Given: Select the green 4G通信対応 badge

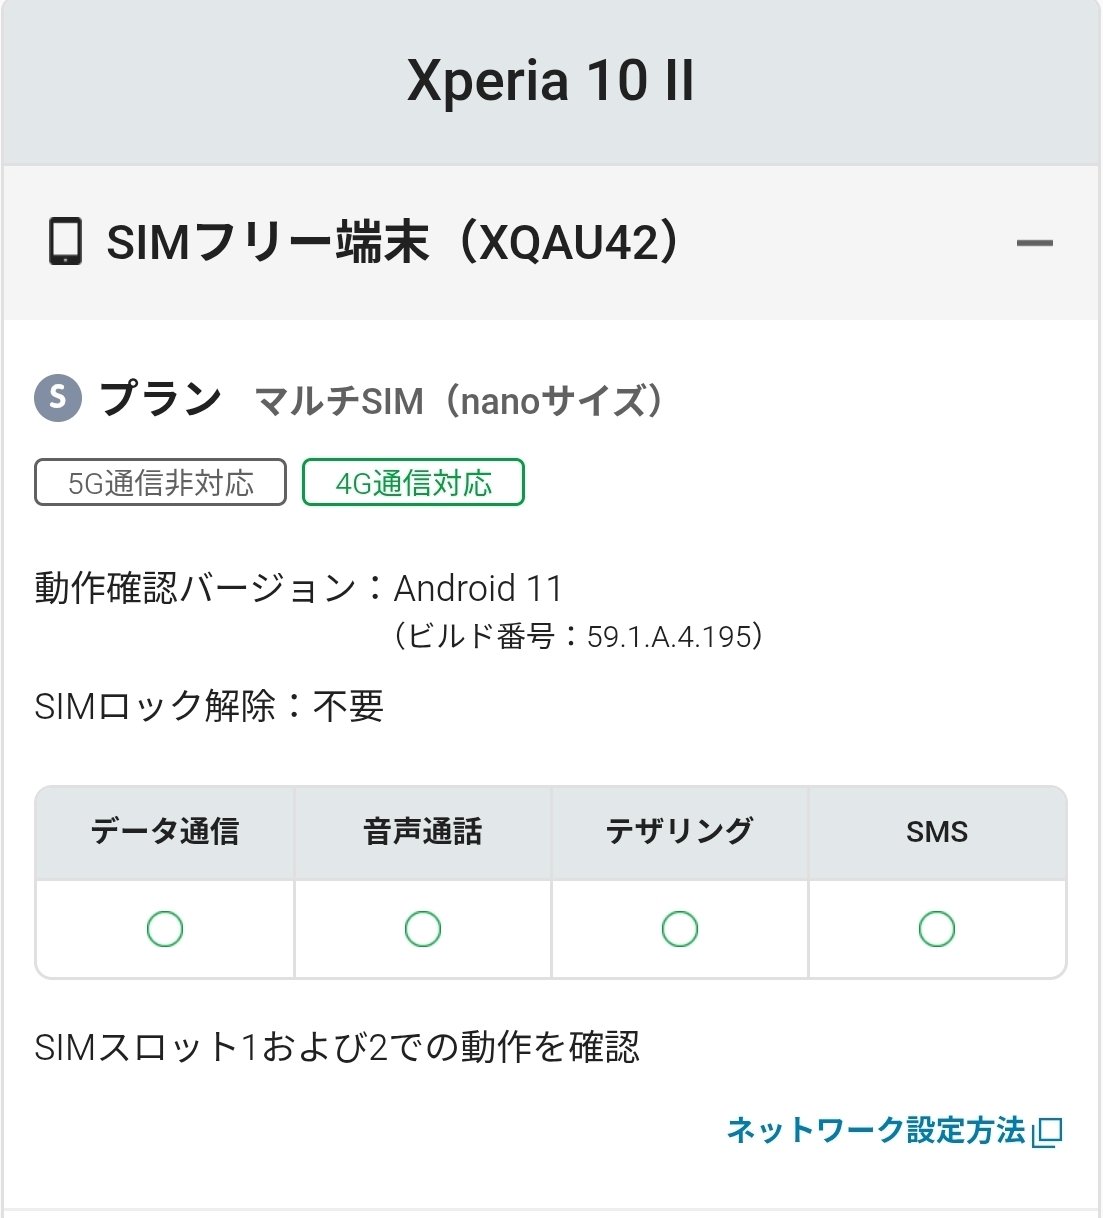Looking at the screenshot, I should pyautogui.click(x=413, y=483).
